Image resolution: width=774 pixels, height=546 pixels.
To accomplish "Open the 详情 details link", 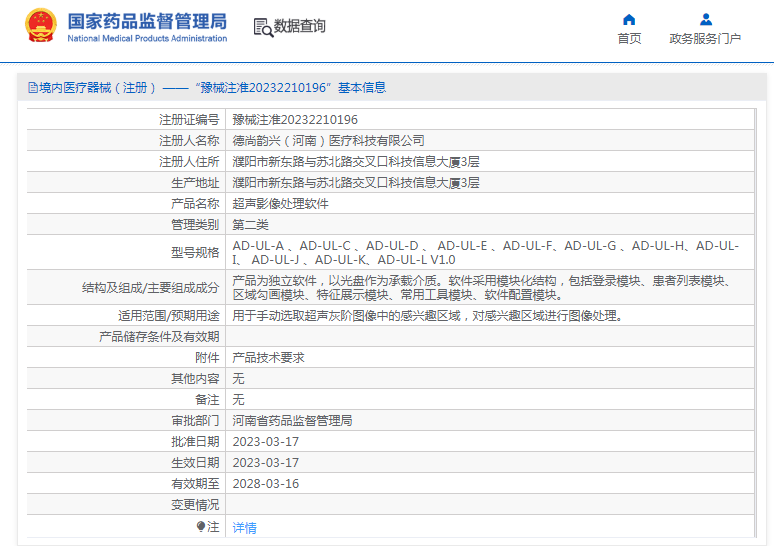I will coord(244,528).
